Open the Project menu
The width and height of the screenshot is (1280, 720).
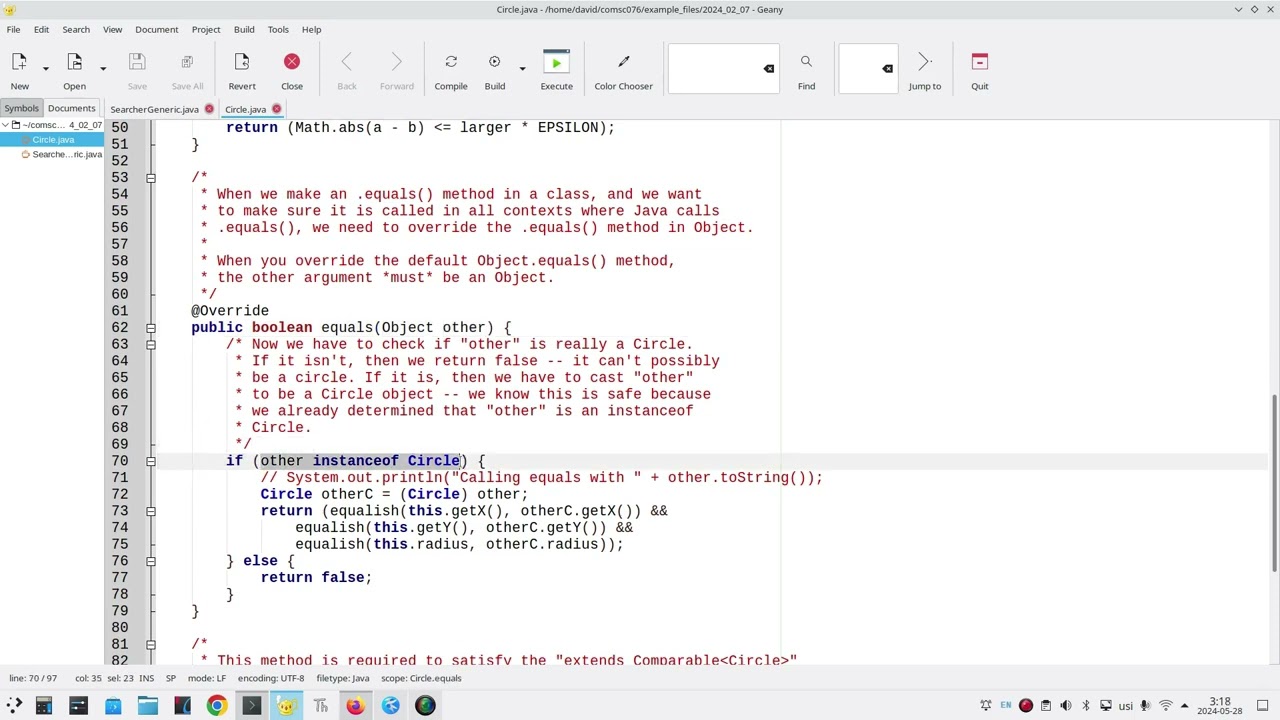pos(206,29)
